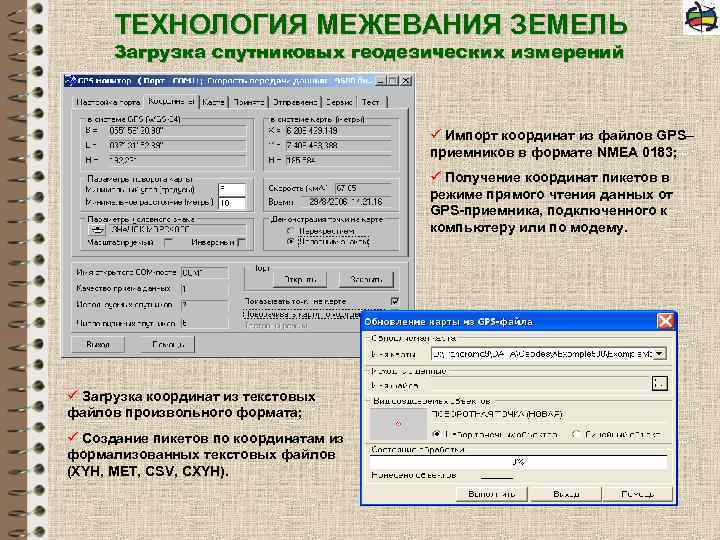Click the 'Время' date and time value
The height and width of the screenshot is (540, 720).
(347, 202)
